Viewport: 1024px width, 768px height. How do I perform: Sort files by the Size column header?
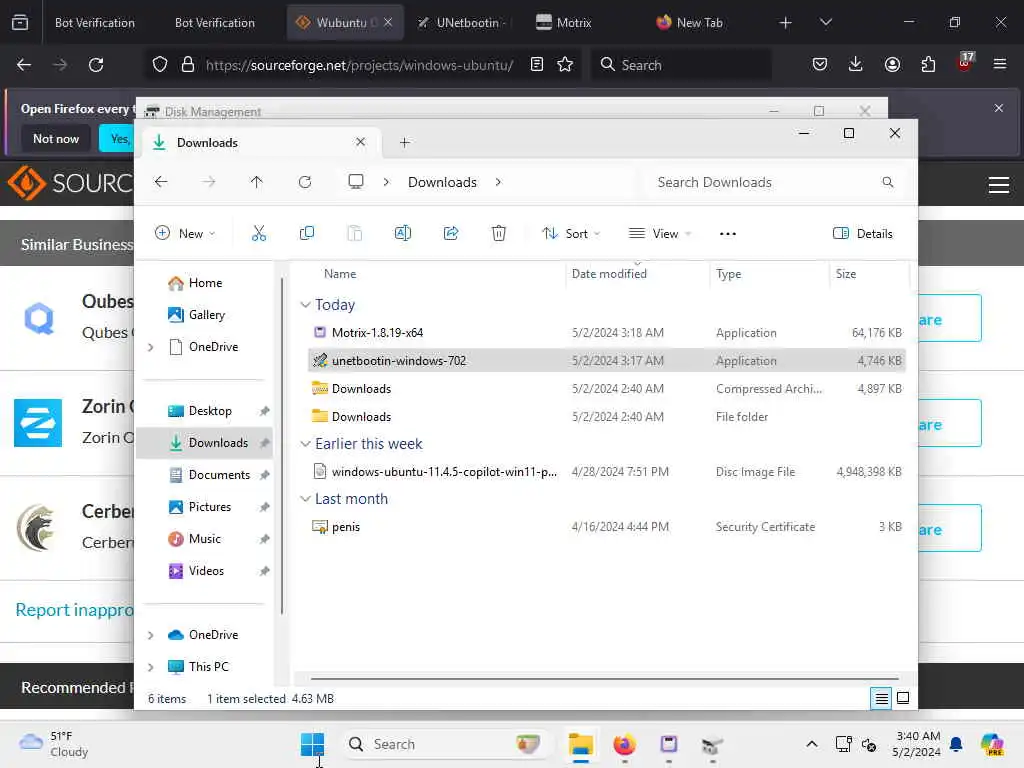(x=846, y=274)
